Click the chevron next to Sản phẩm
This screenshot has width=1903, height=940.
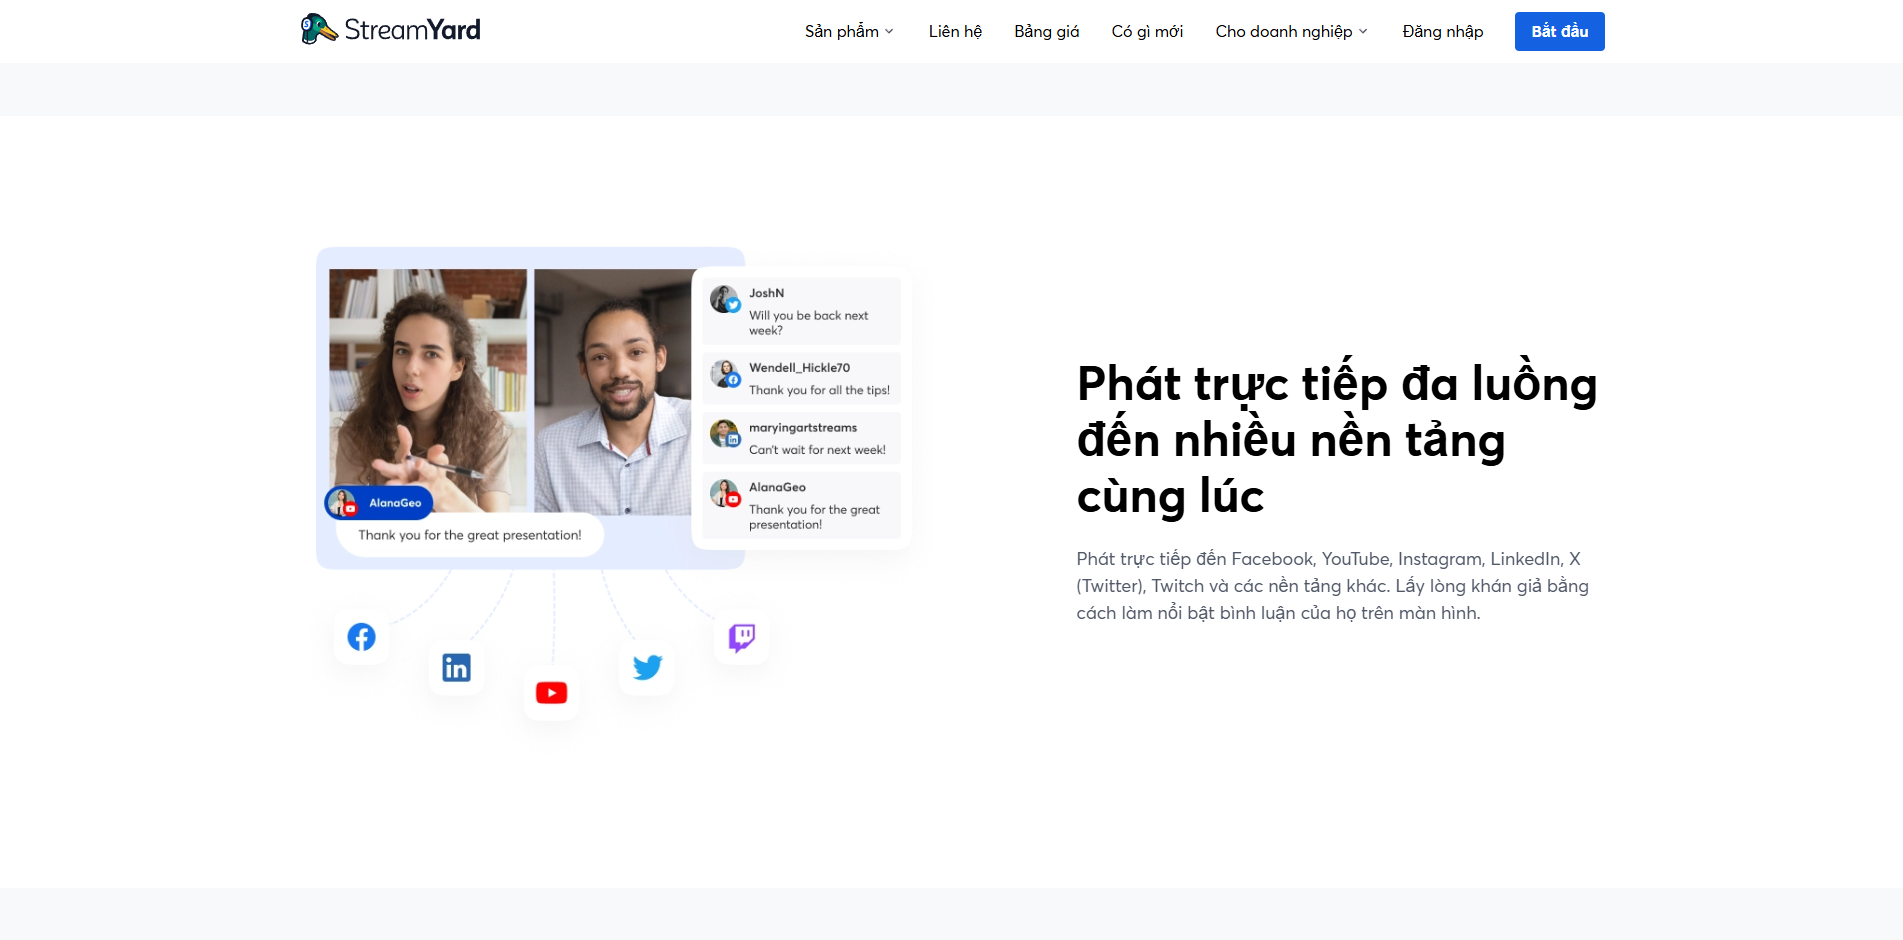point(889,32)
